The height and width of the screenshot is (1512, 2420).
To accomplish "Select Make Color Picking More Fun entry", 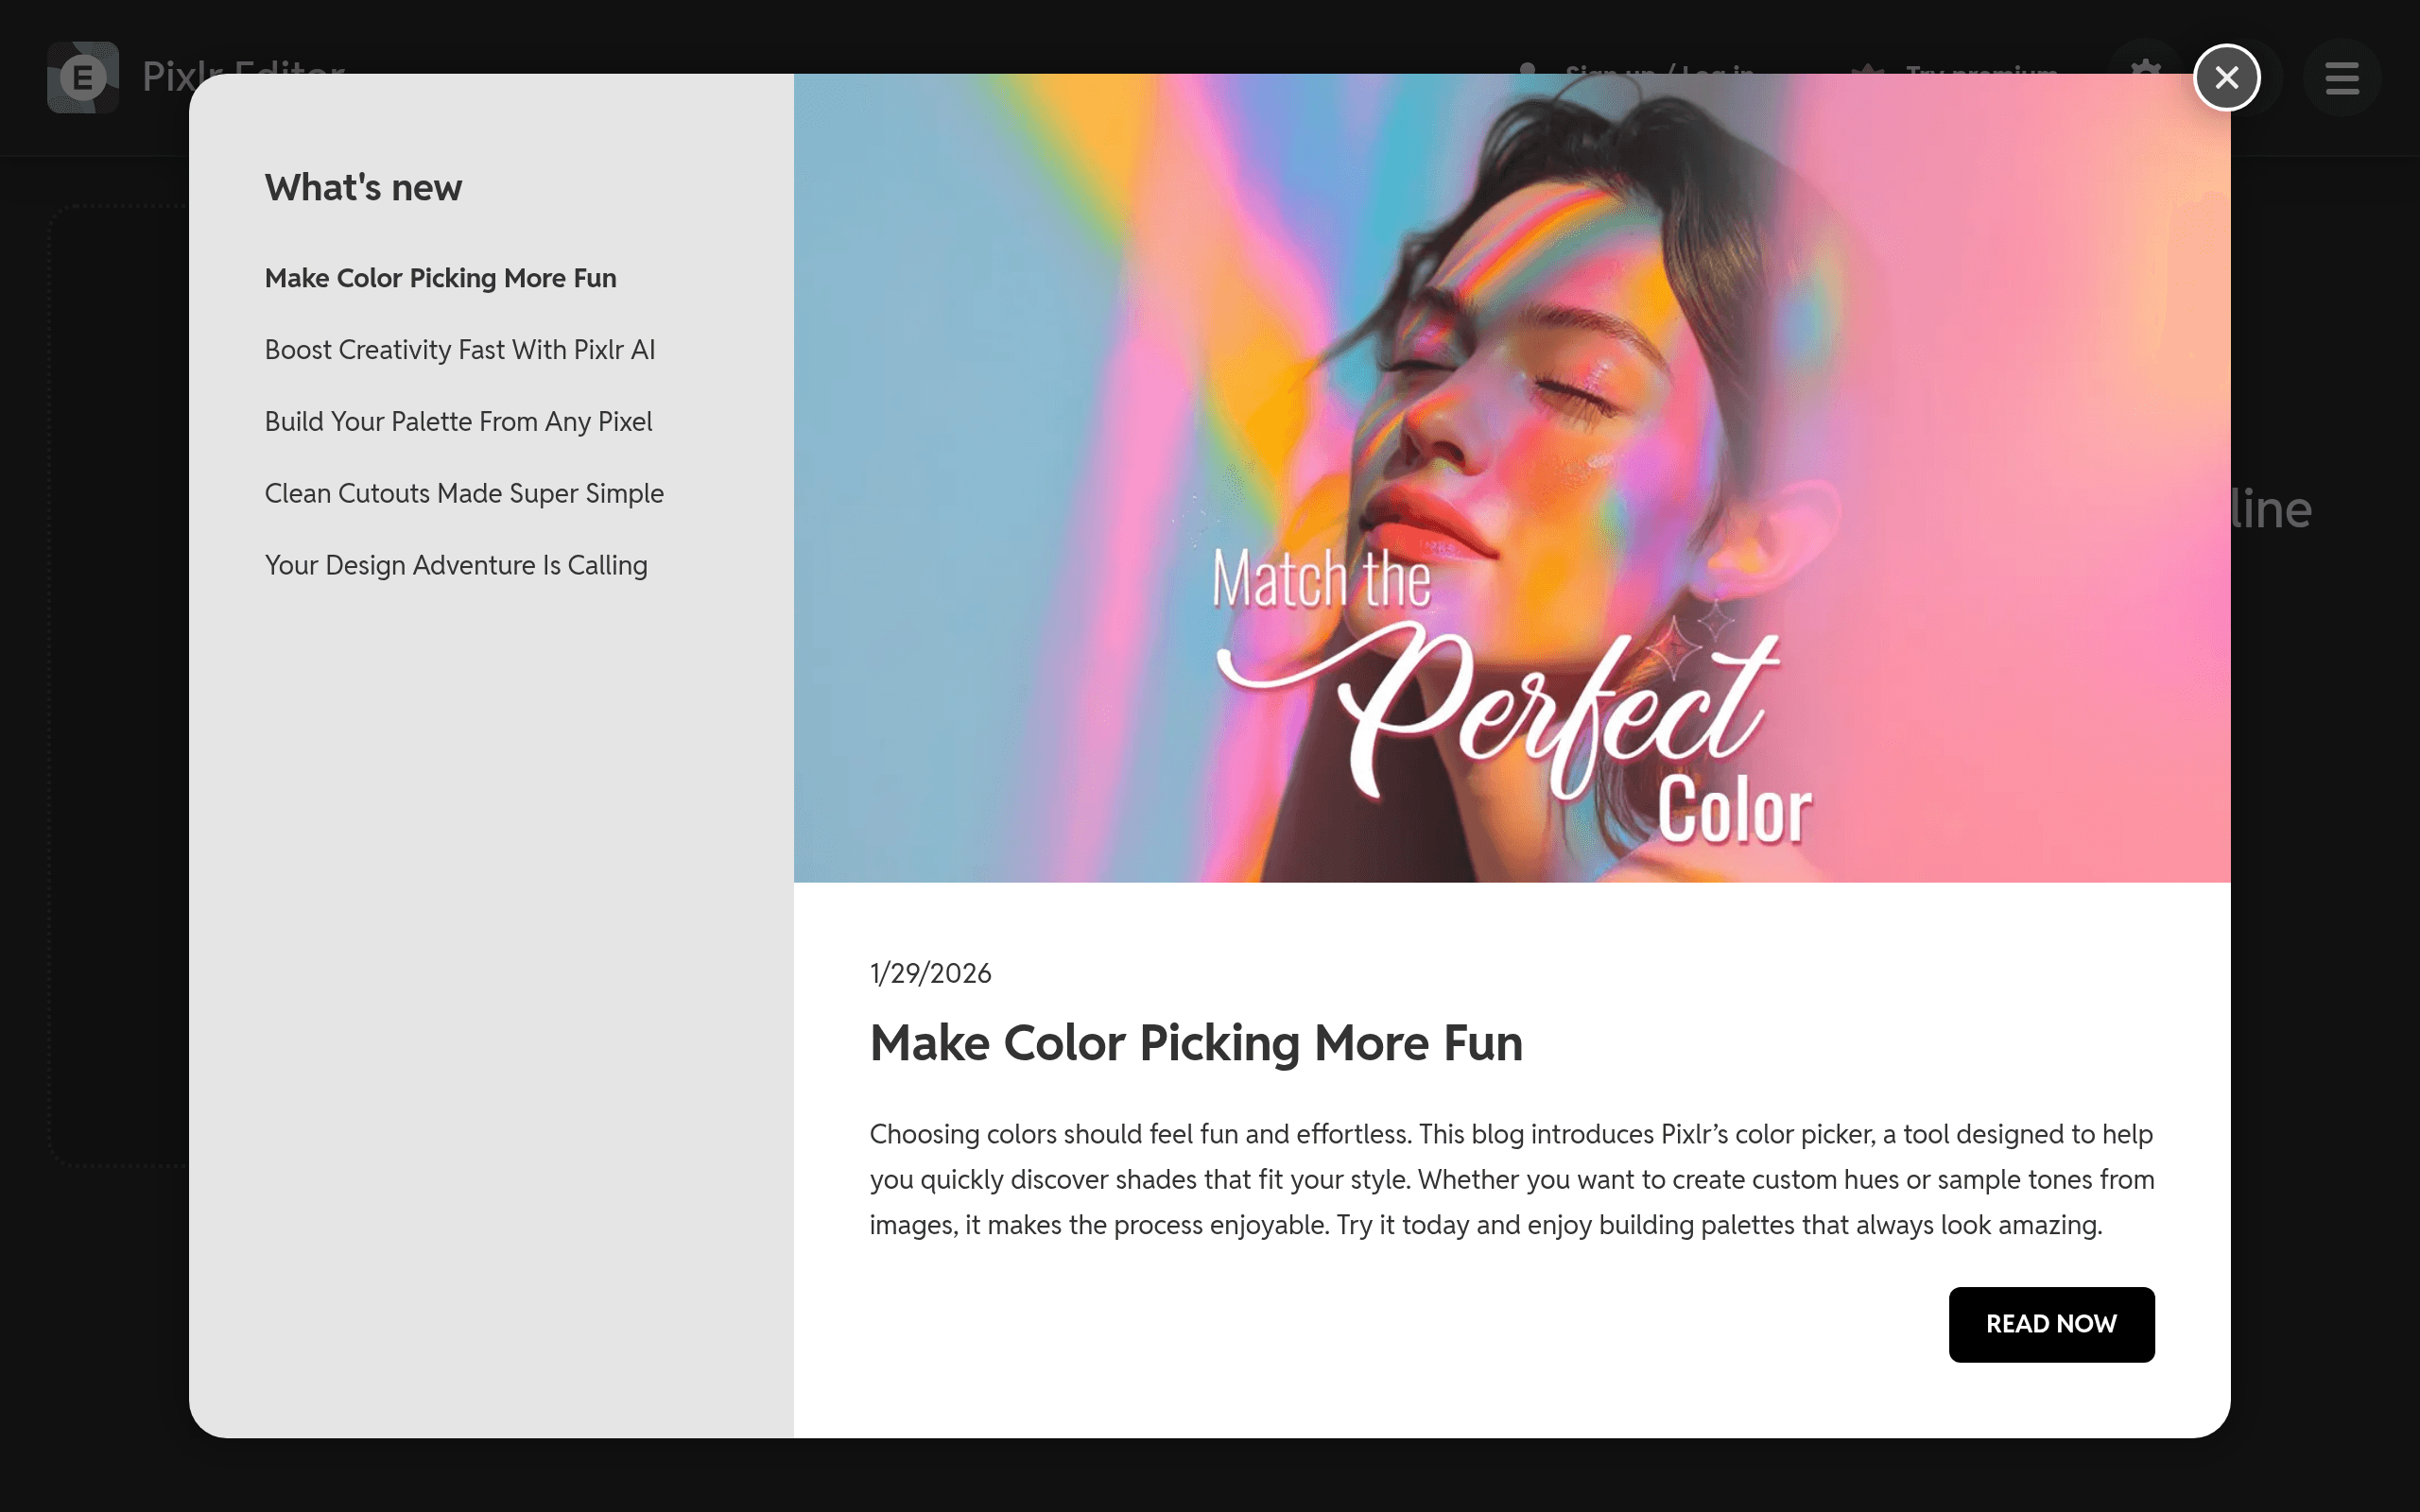I will pos(440,278).
